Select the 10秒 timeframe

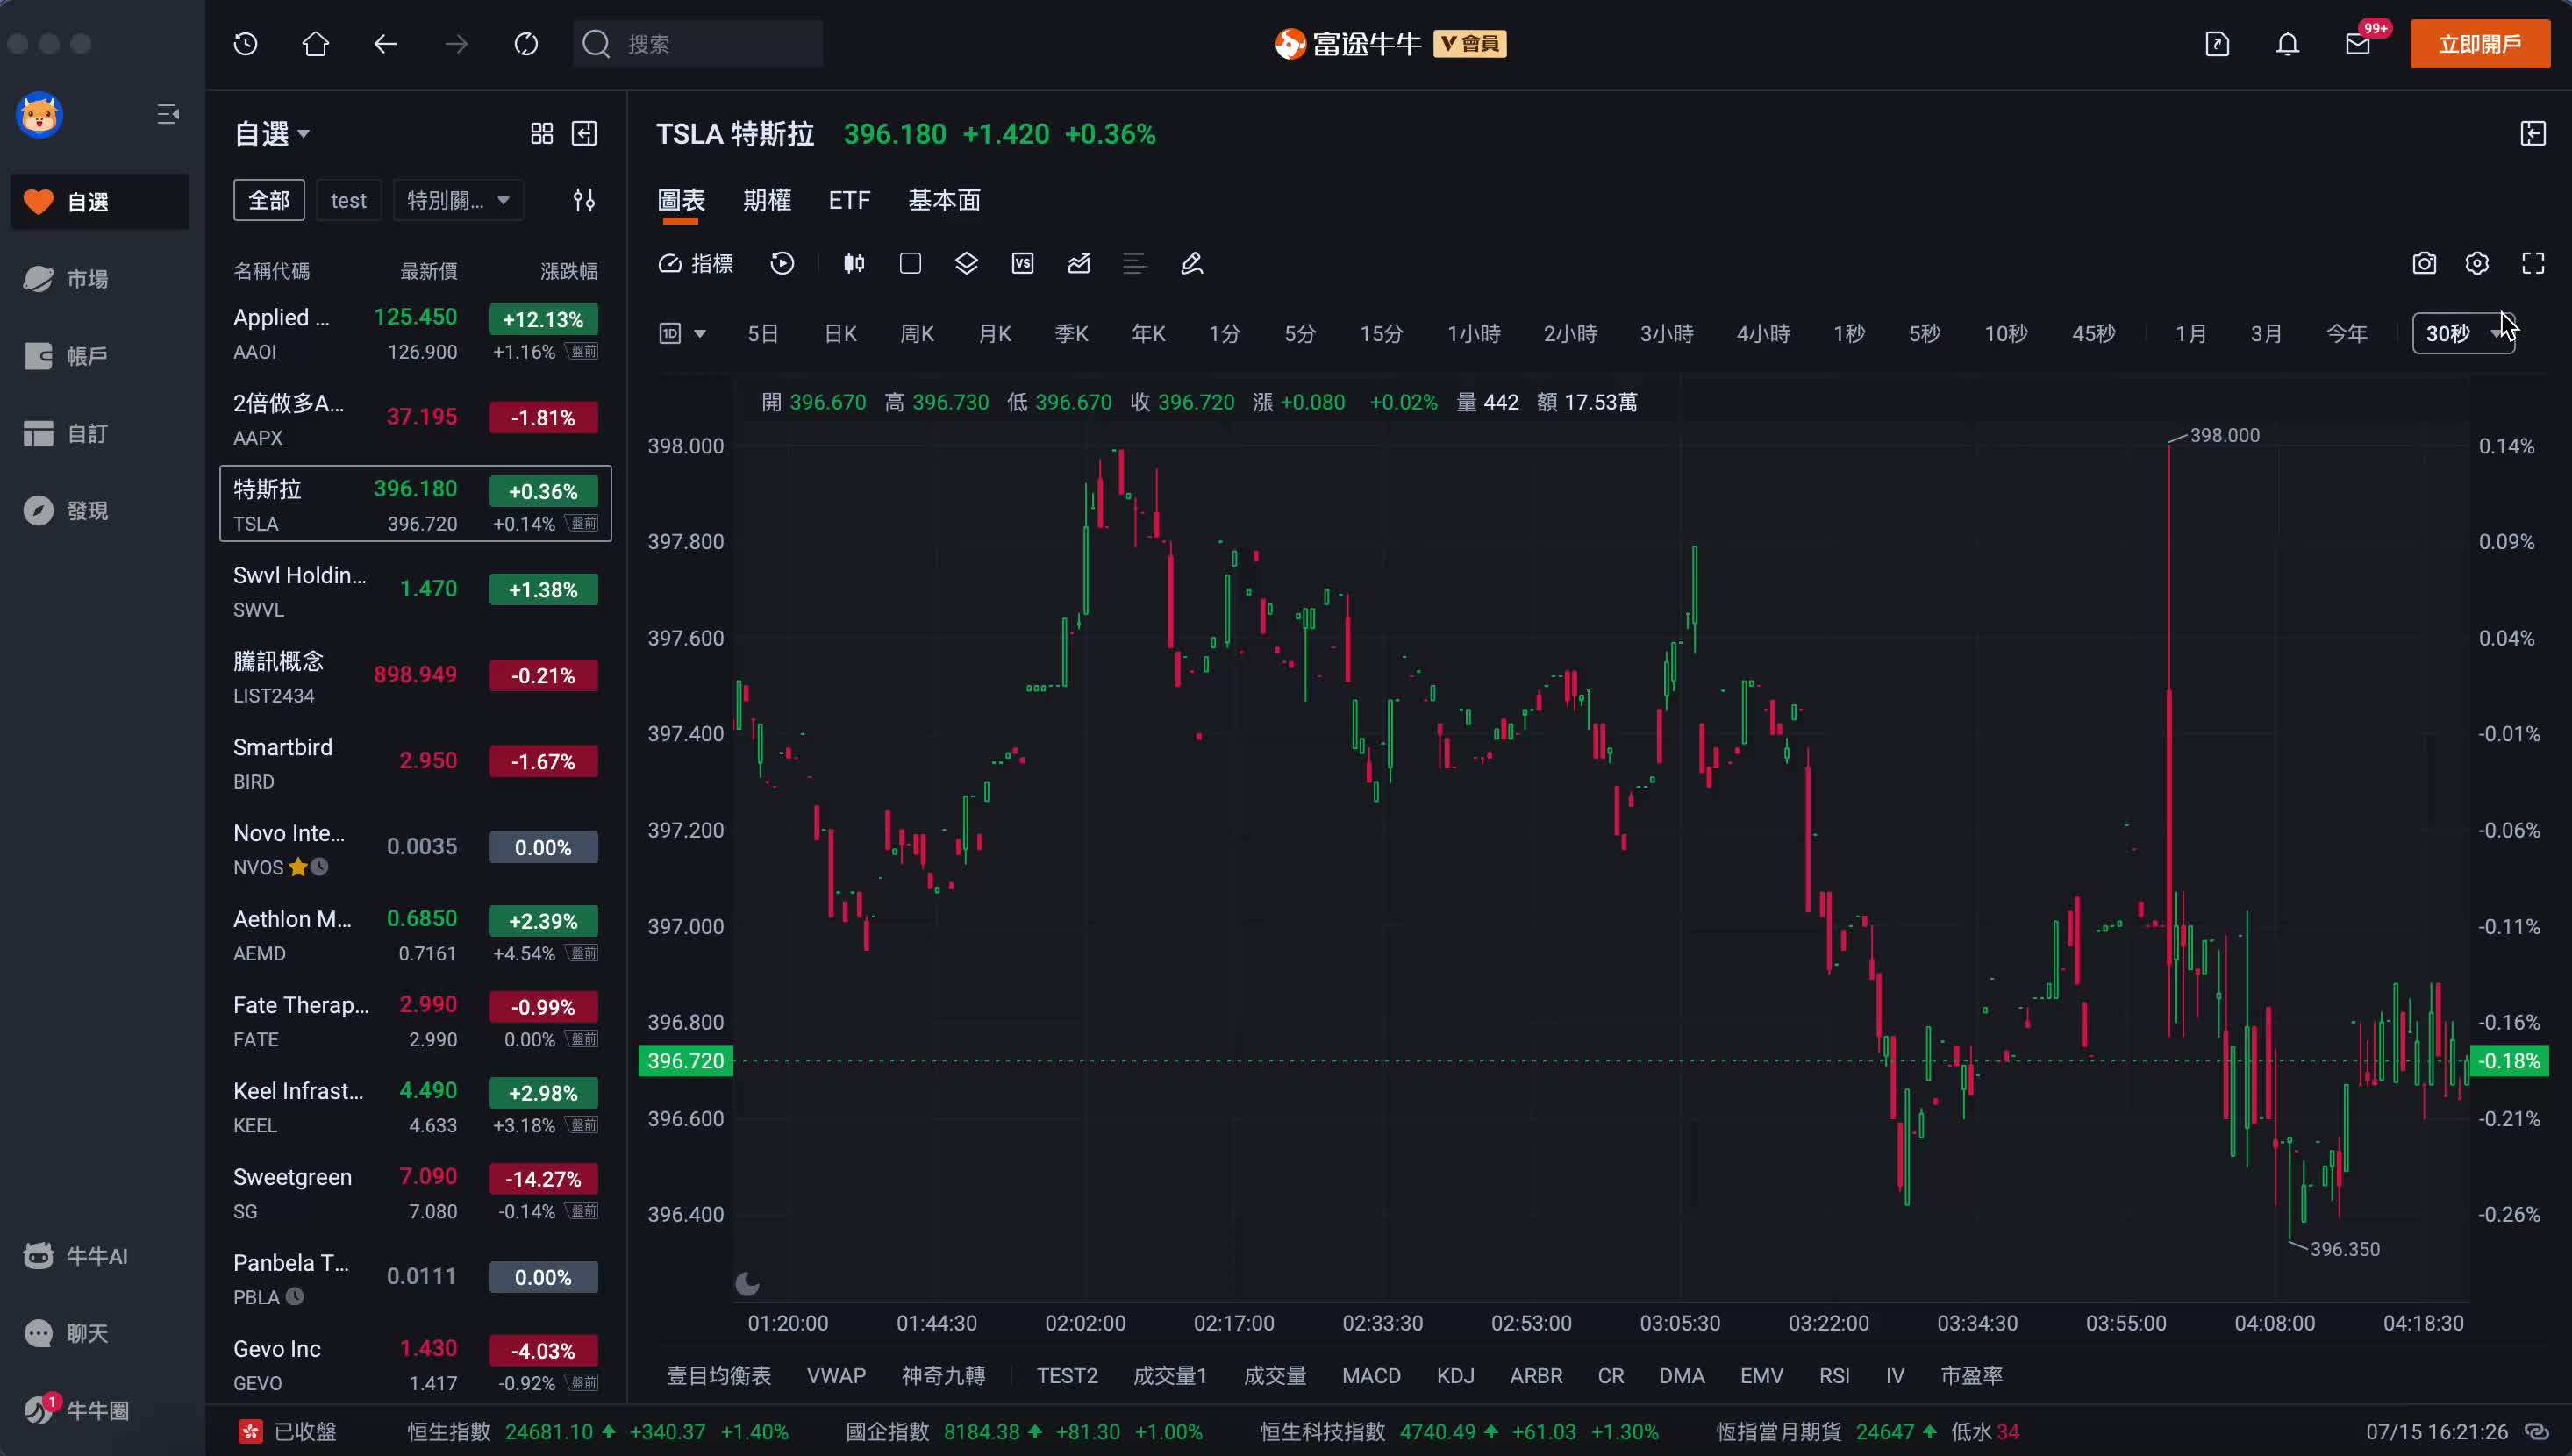click(x=2006, y=334)
